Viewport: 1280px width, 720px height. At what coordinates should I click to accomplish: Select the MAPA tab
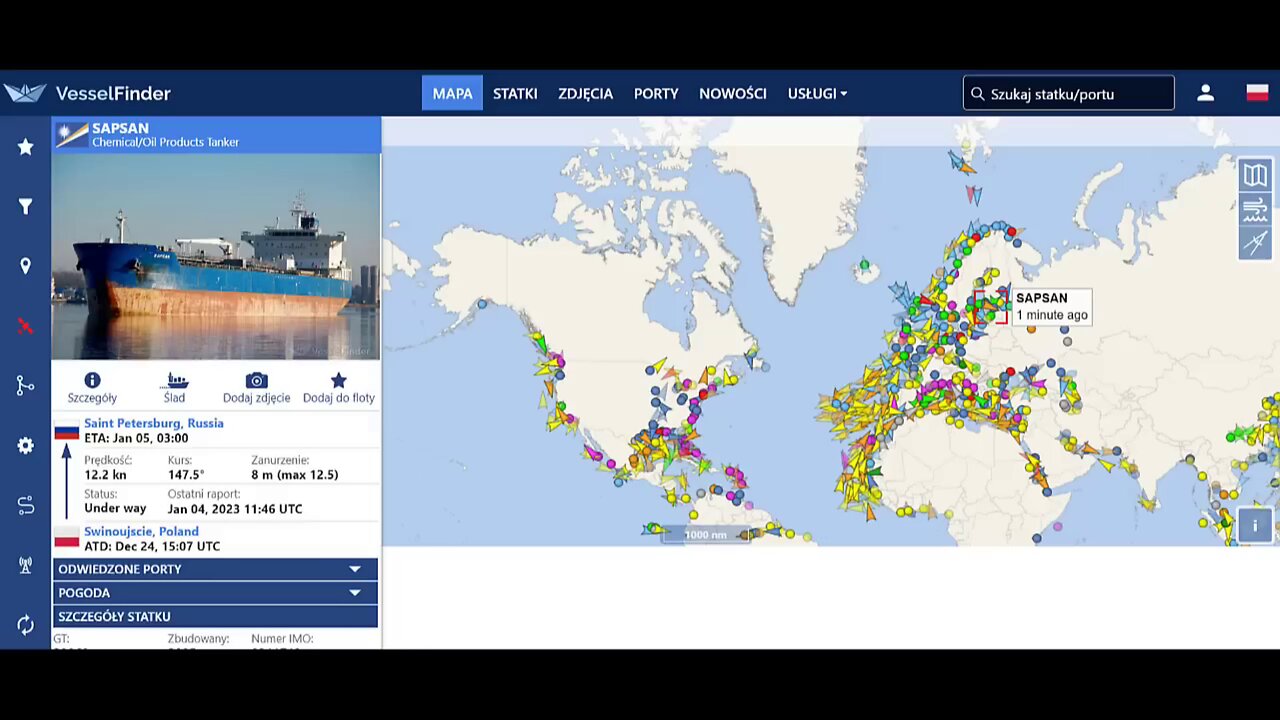452,93
